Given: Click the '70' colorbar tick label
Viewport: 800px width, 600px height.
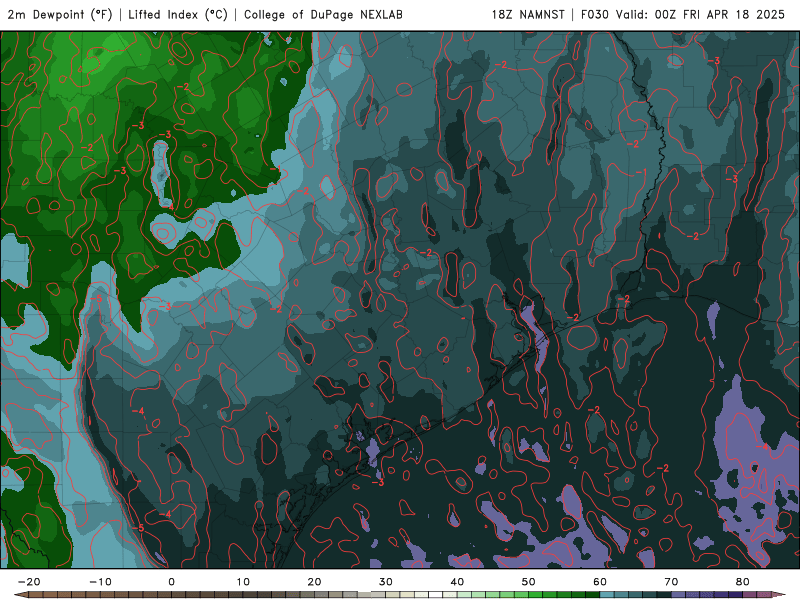Looking at the screenshot, I should coord(671,582).
